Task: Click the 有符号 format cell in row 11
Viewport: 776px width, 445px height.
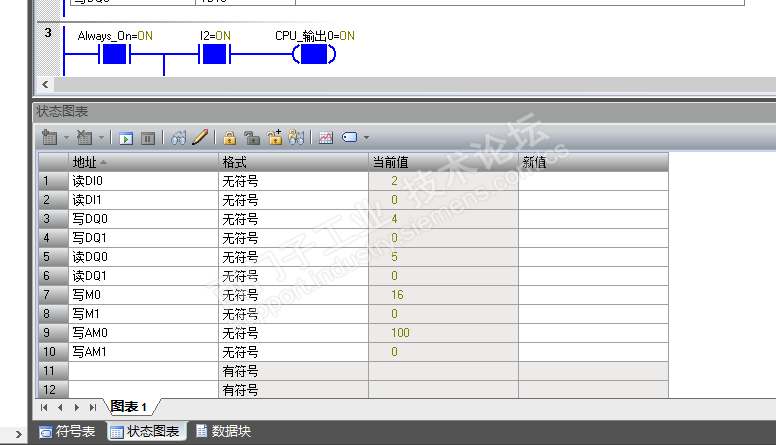Action: coord(293,371)
